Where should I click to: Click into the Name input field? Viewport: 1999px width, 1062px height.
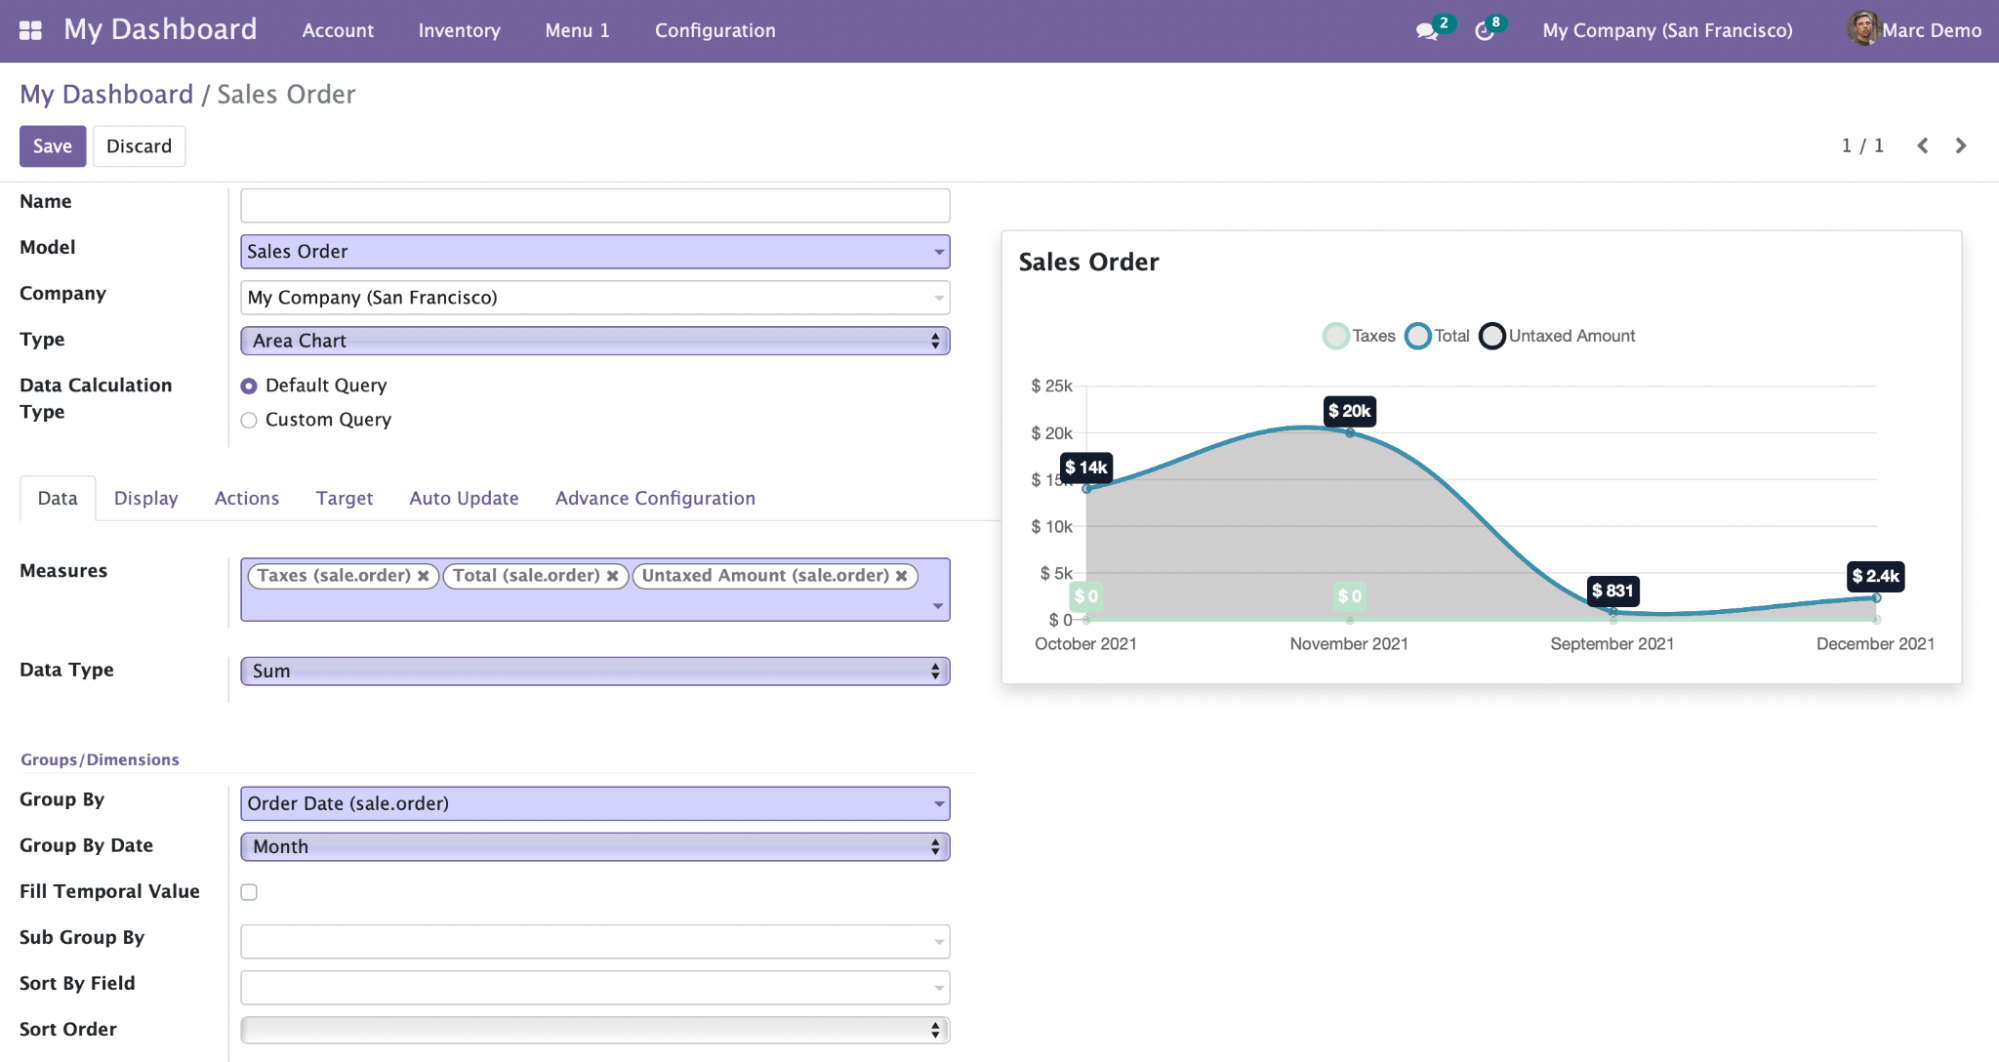(595, 206)
